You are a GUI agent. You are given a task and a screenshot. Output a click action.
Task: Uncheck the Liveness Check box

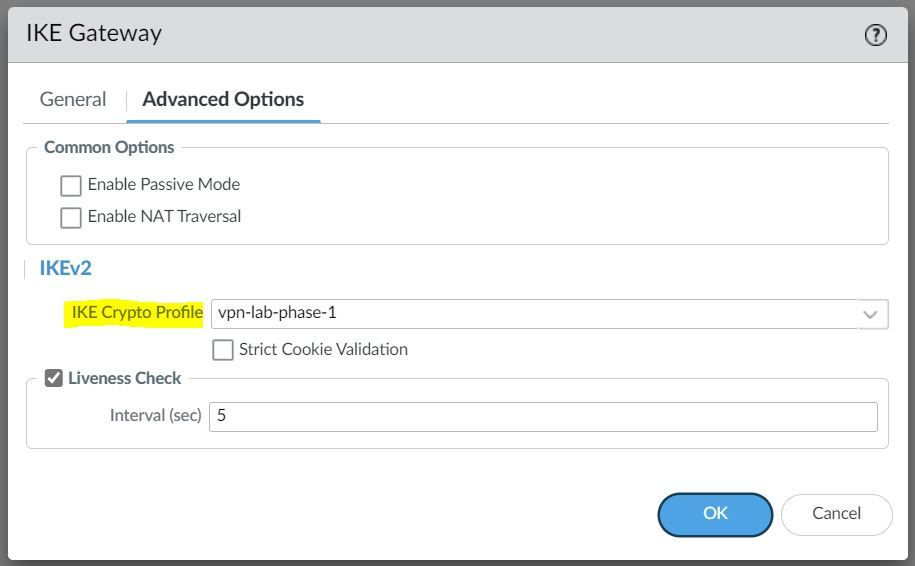click(54, 378)
